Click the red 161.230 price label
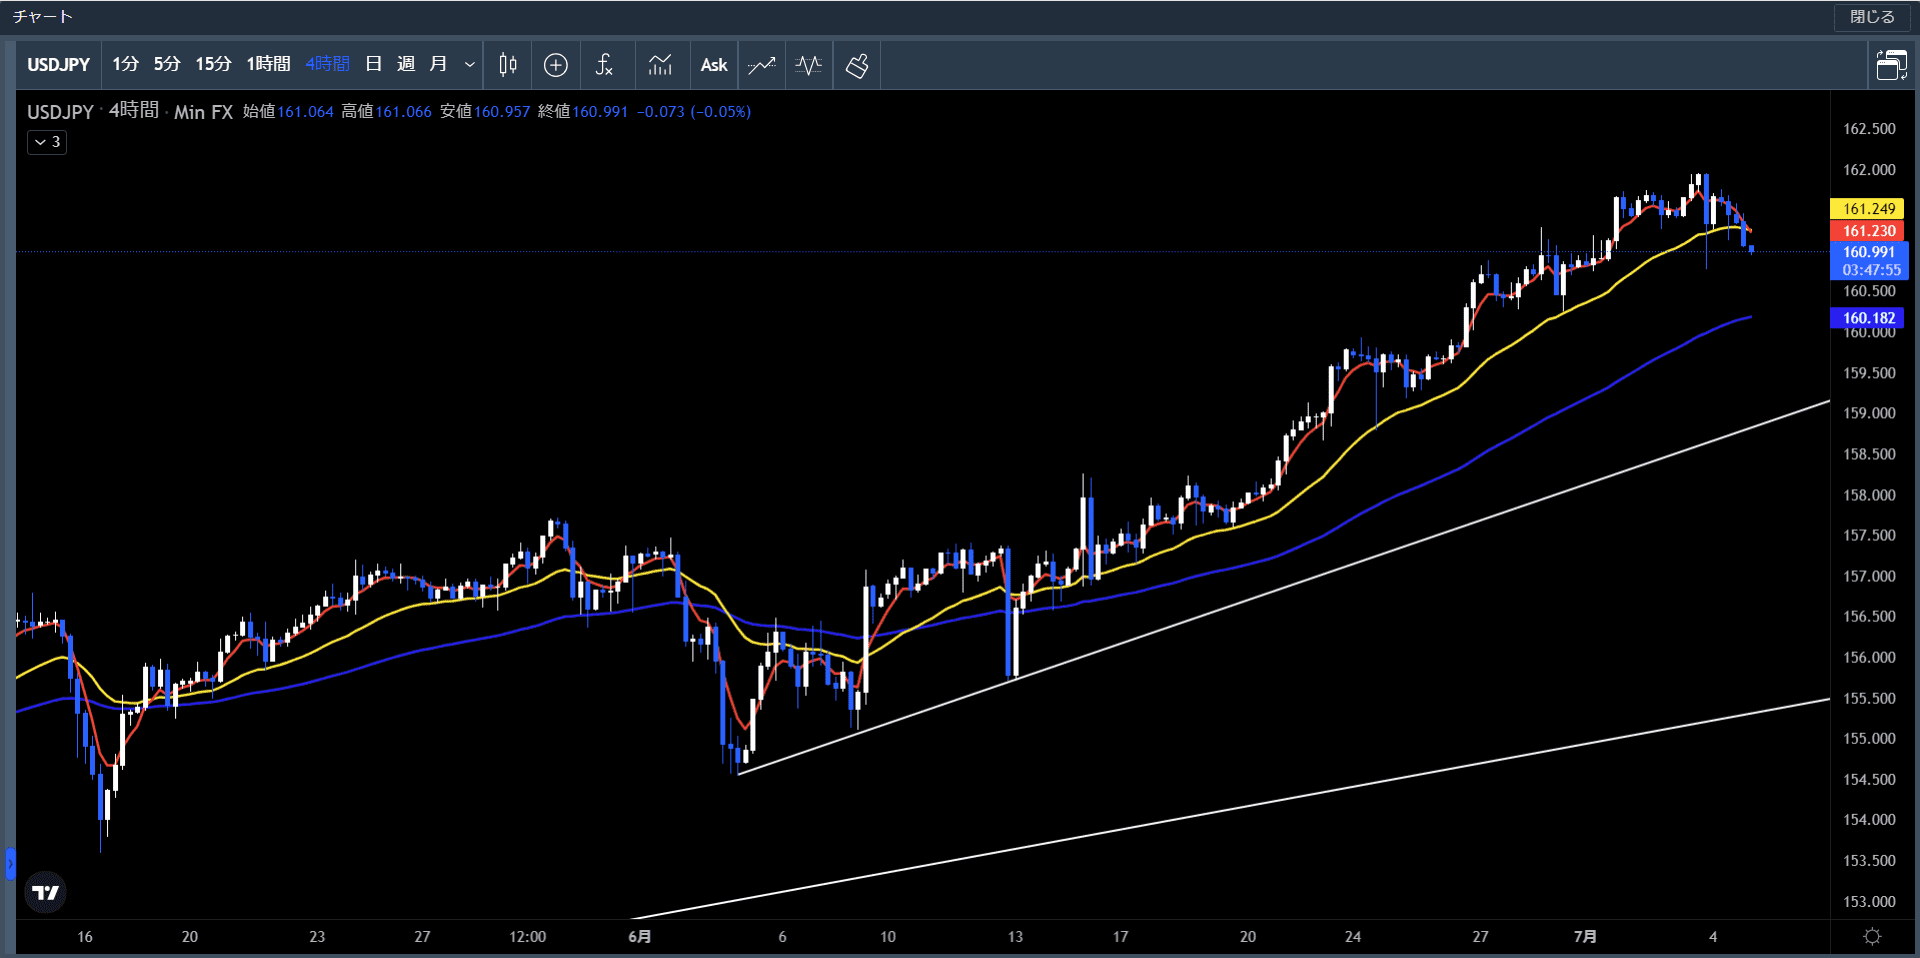 pos(1868,231)
